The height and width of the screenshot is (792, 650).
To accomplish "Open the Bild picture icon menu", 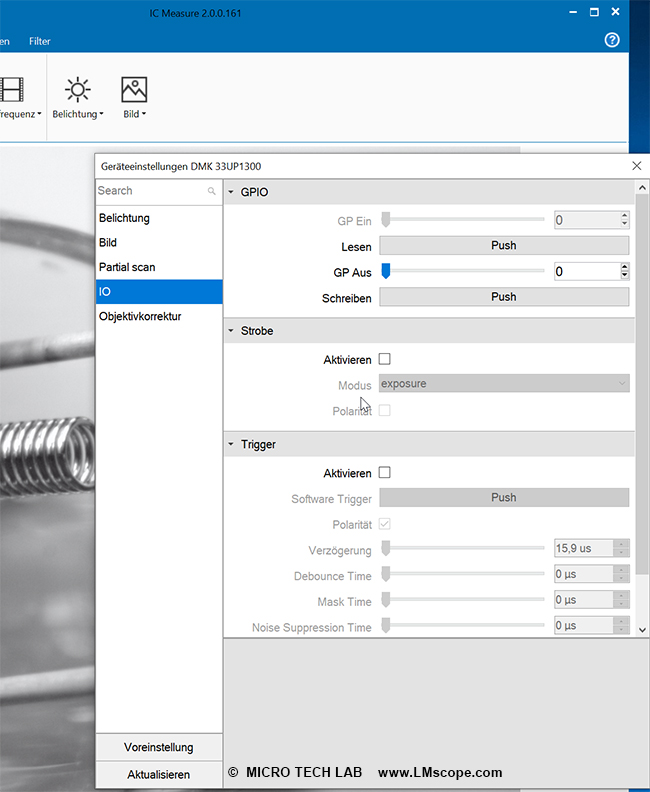I will 134,91.
